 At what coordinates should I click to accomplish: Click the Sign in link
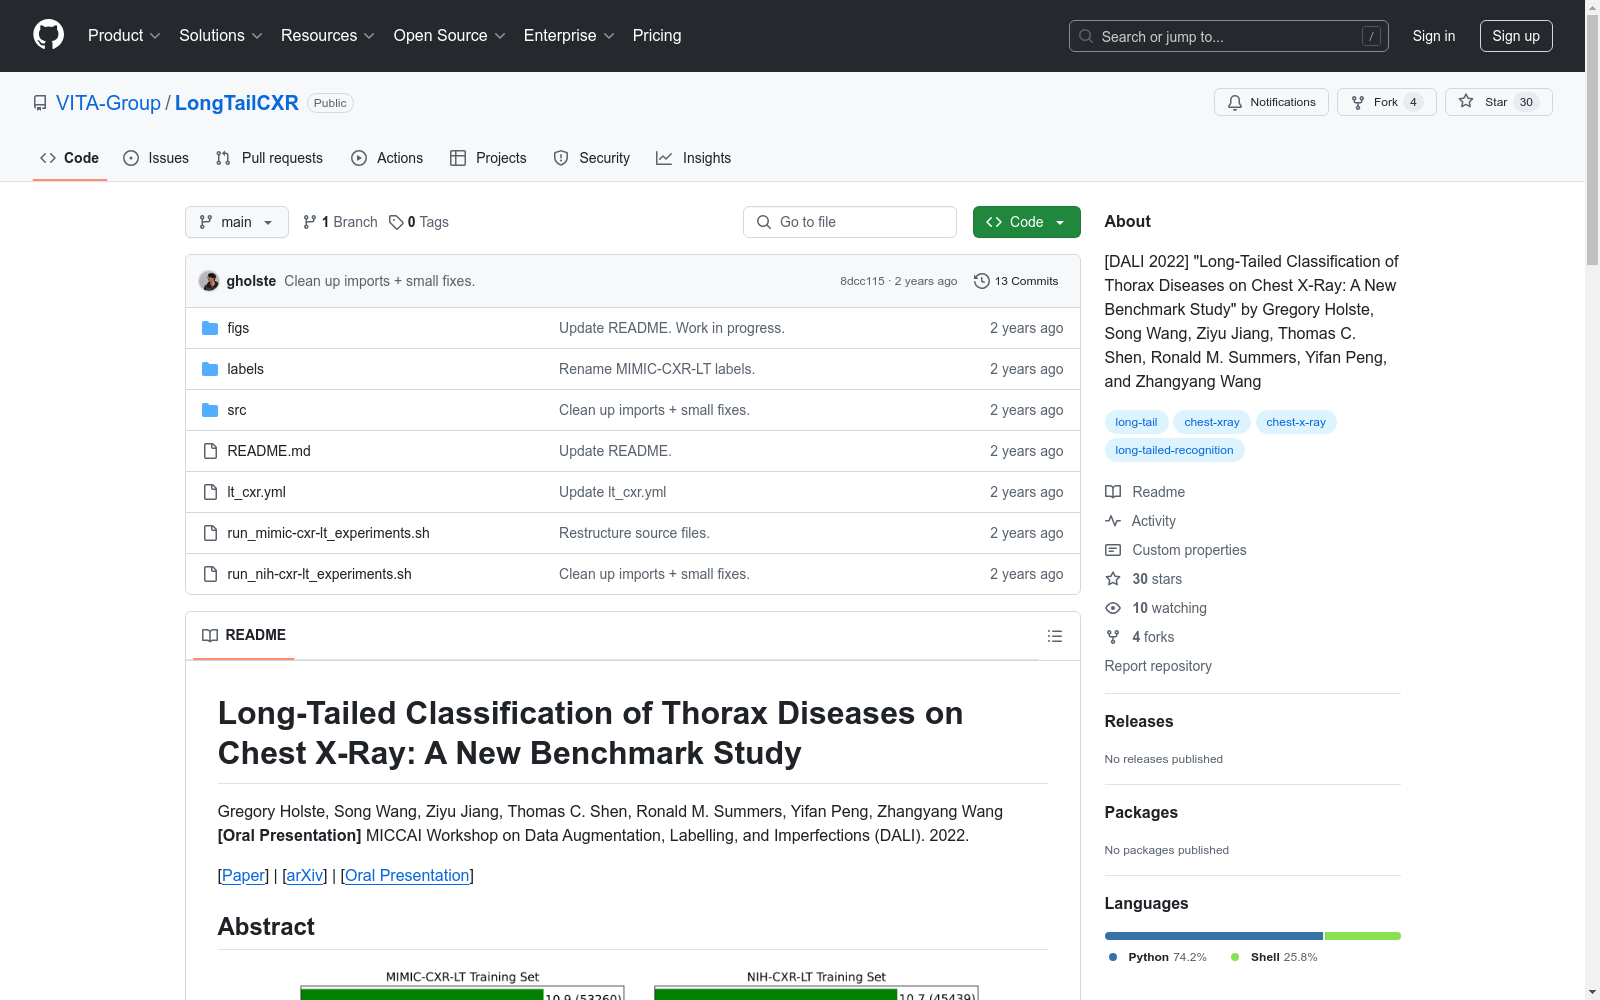pyautogui.click(x=1434, y=36)
